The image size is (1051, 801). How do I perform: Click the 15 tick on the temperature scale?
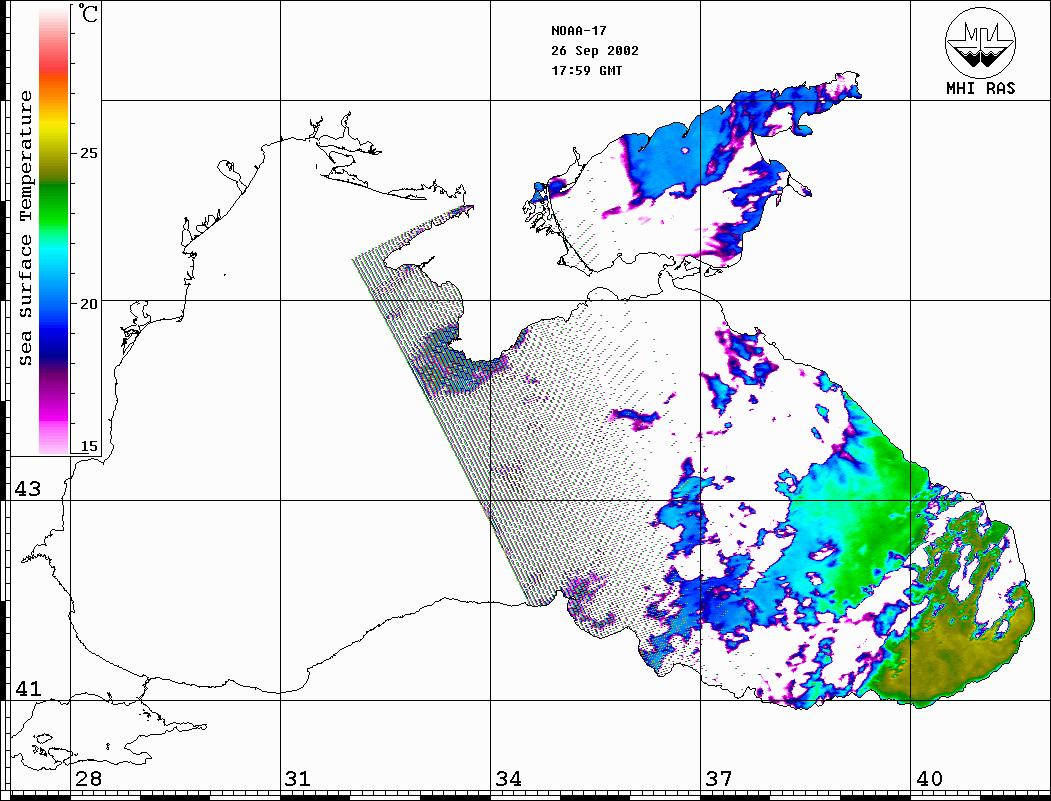[88, 446]
